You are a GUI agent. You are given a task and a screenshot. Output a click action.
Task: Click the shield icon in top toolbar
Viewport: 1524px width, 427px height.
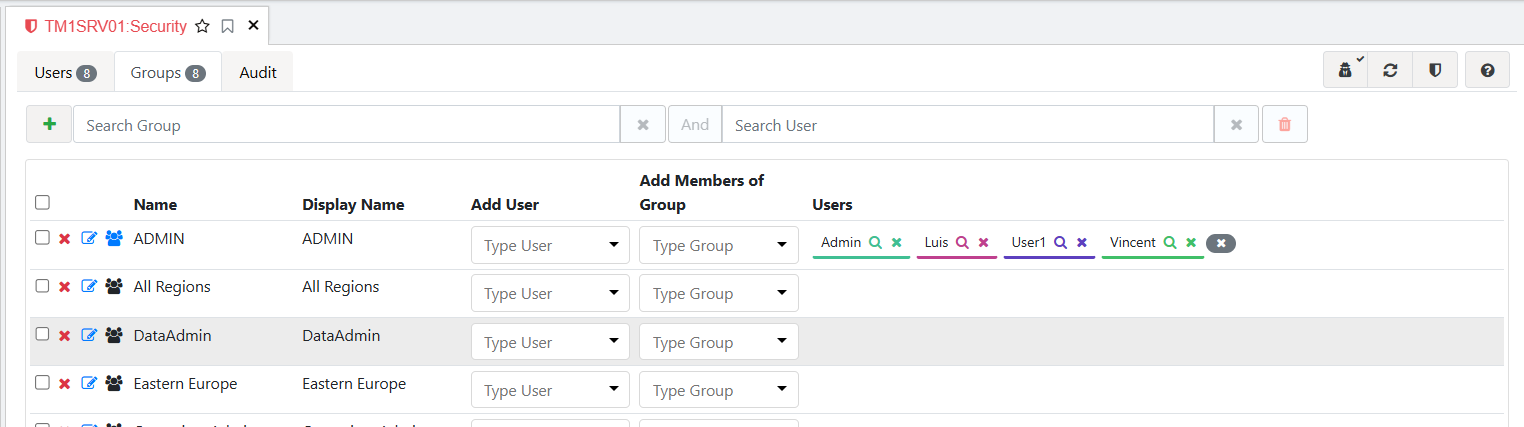click(x=1435, y=71)
